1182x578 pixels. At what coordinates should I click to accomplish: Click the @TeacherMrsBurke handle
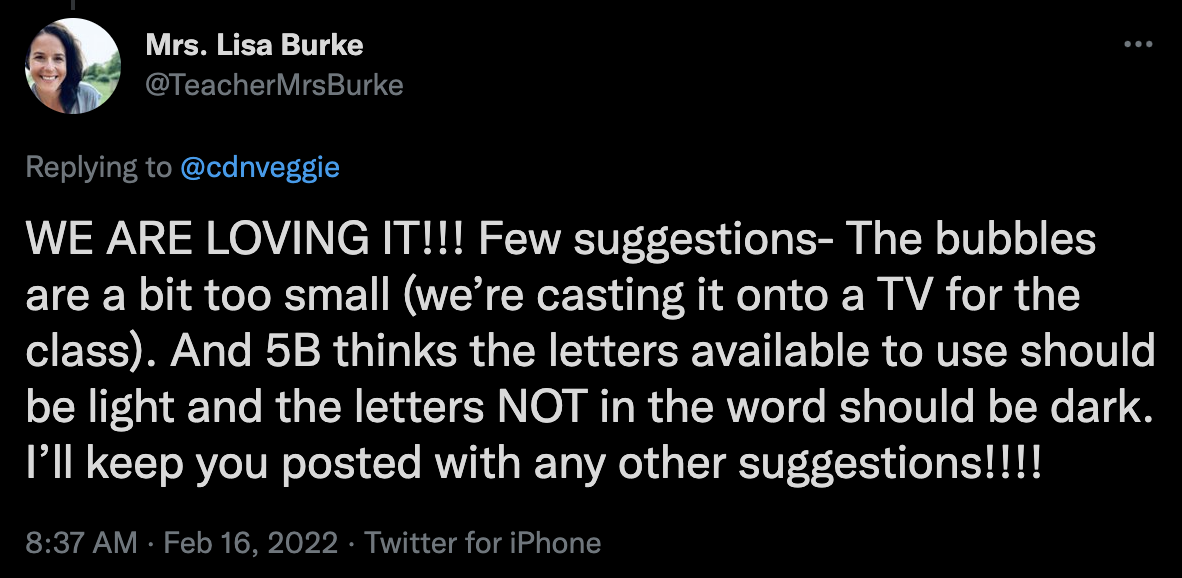click(274, 86)
